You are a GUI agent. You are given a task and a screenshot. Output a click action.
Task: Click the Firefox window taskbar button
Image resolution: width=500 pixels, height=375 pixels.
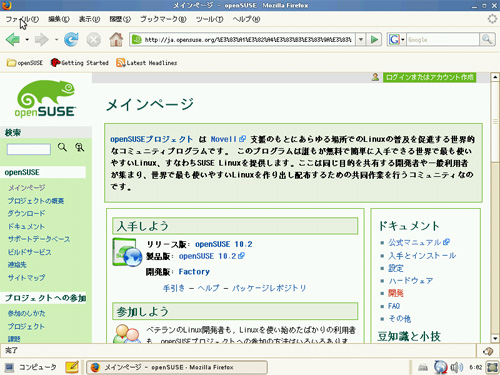click(x=177, y=367)
